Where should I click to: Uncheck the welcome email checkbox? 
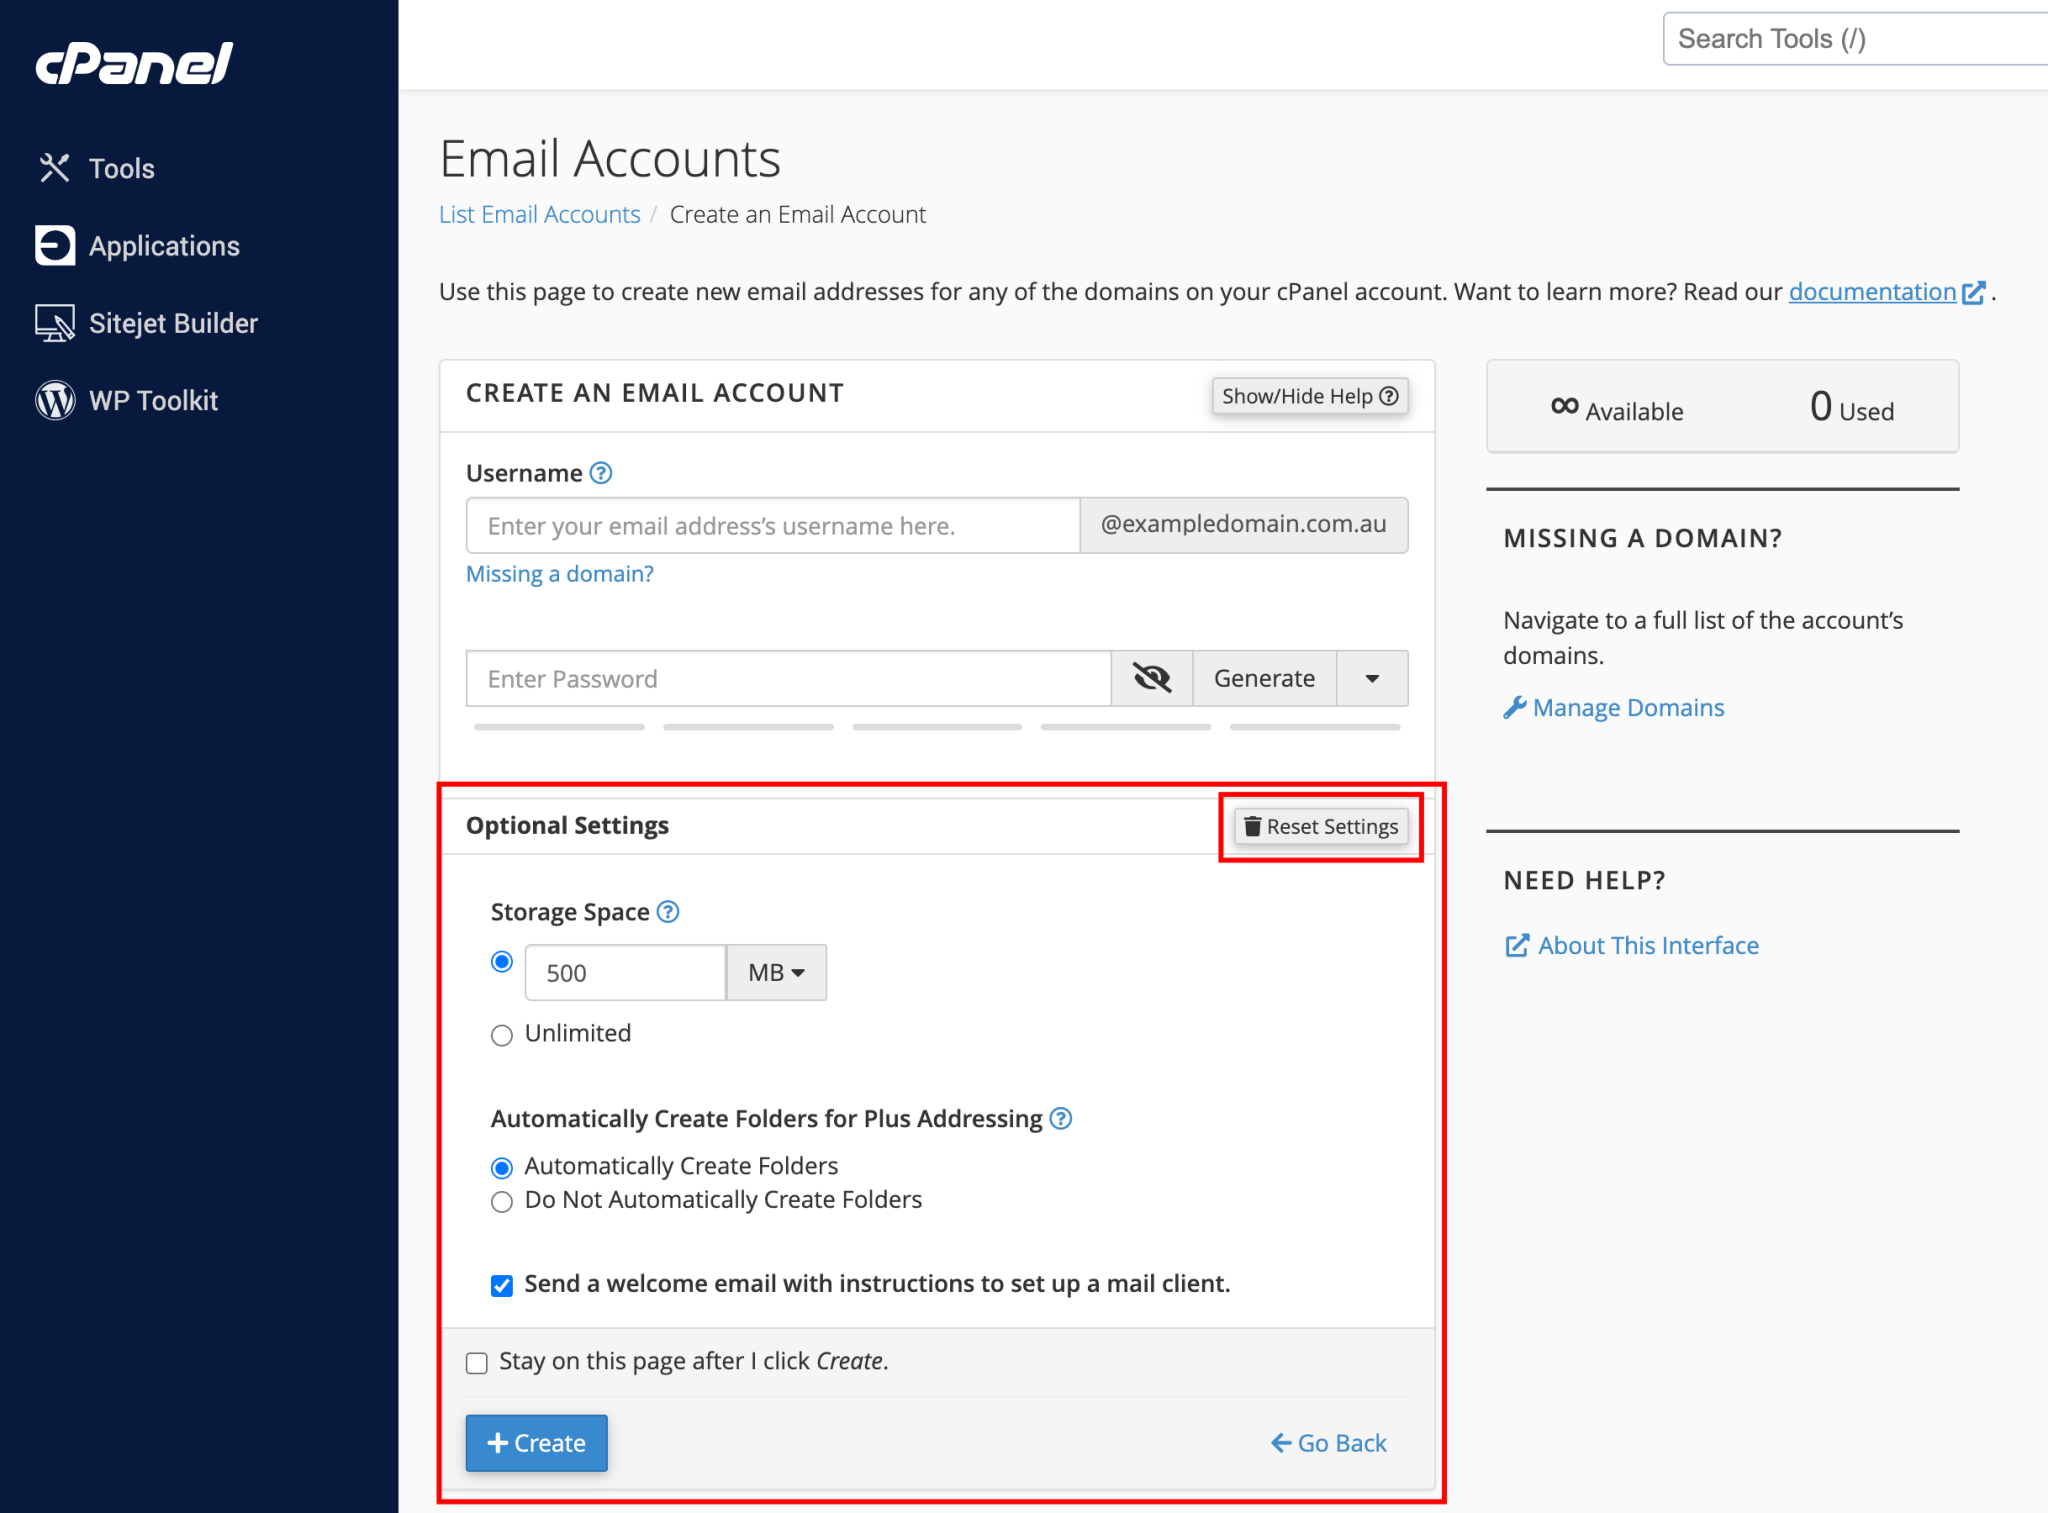(501, 1285)
